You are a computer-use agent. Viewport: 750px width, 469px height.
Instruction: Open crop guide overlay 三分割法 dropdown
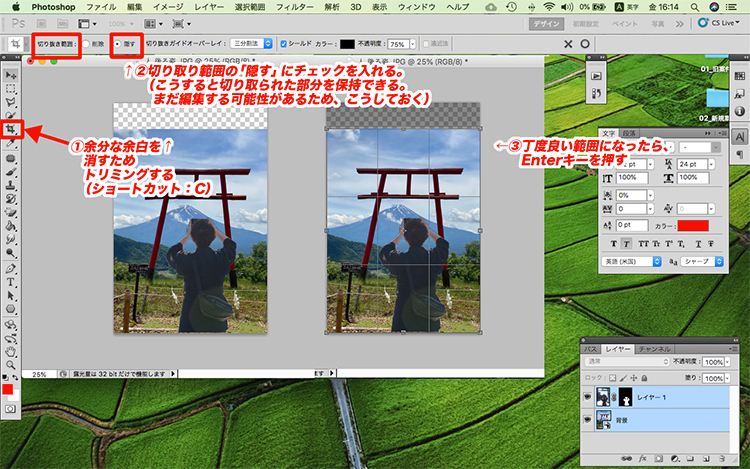coord(251,44)
